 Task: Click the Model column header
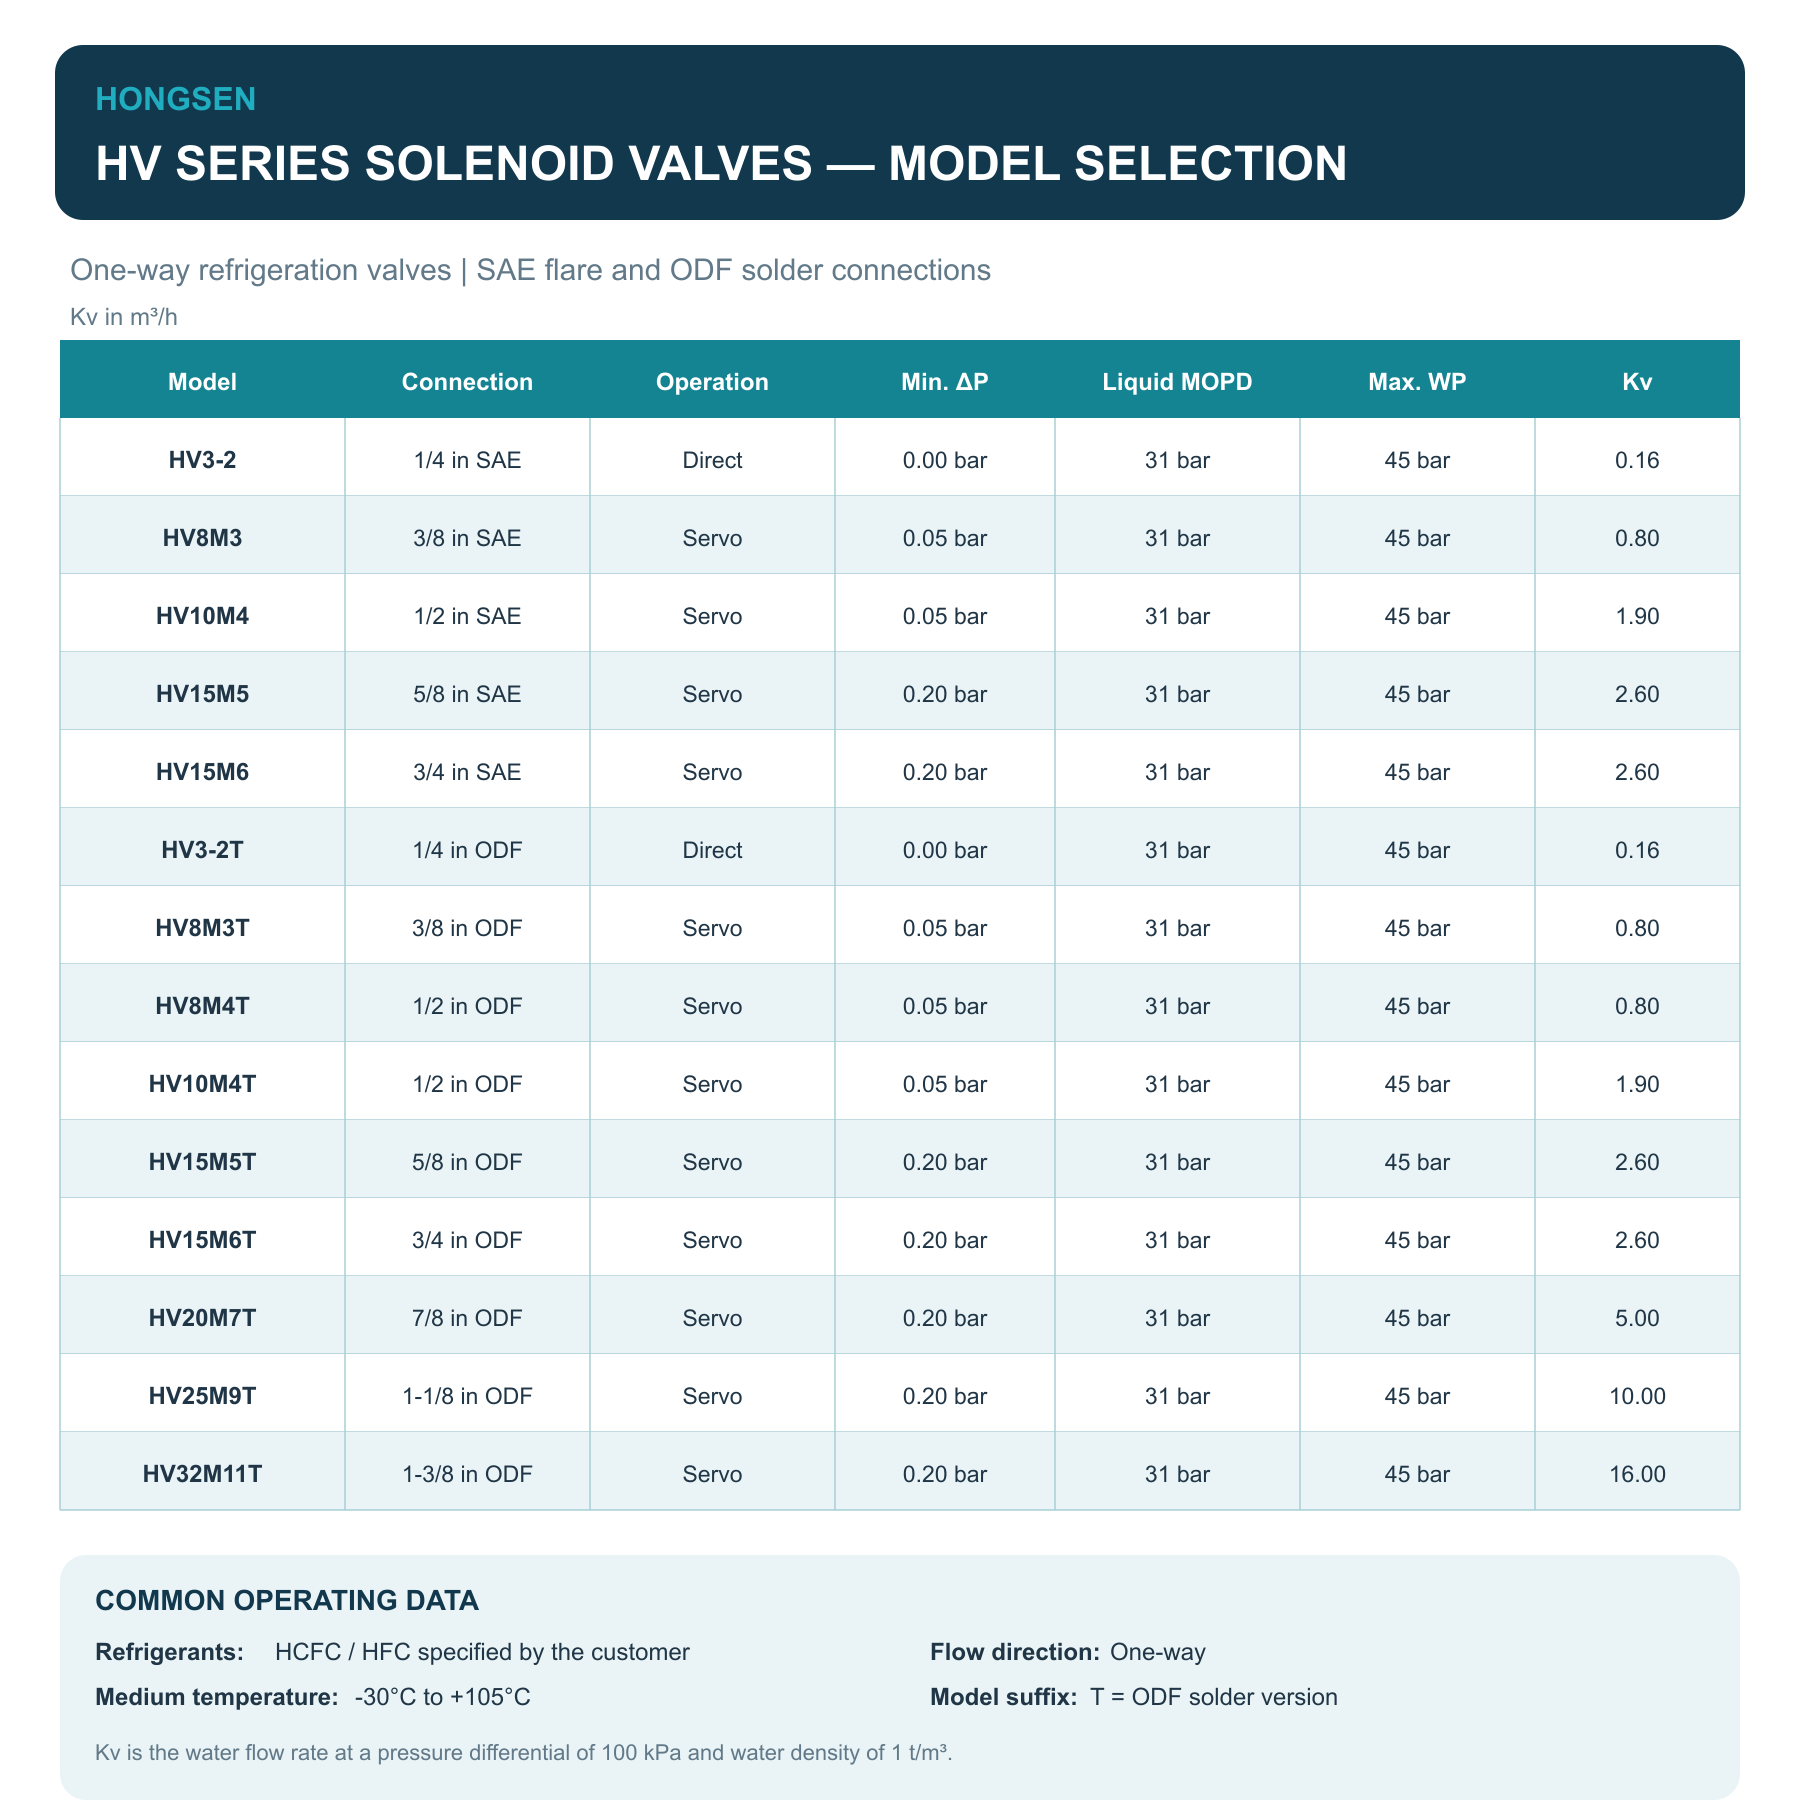tap(202, 381)
